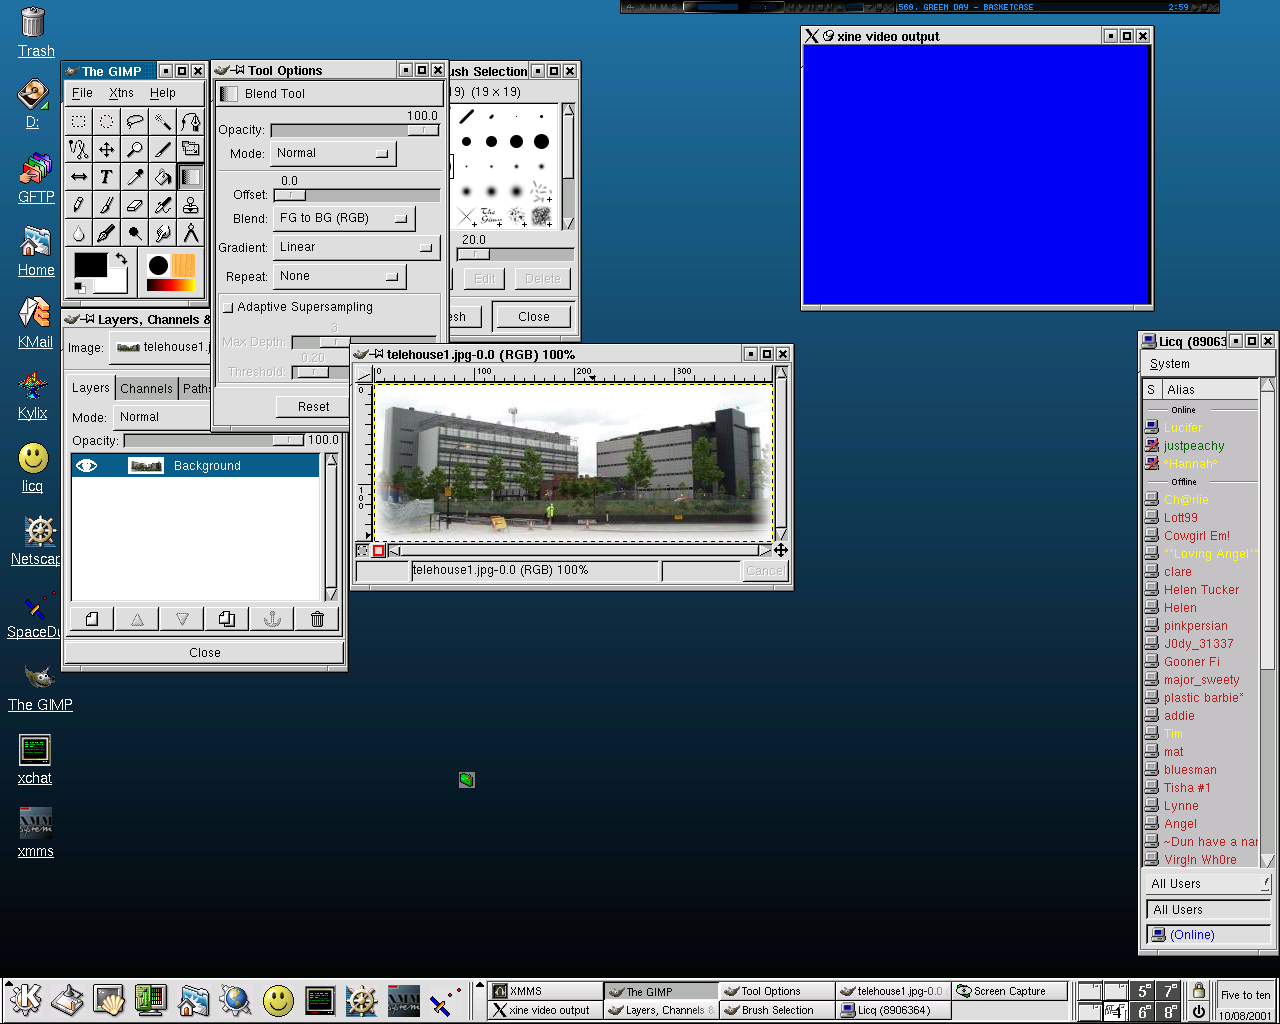1280x1024 pixels.
Task: Open the Repeat None dropdown
Action: (x=338, y=276)
